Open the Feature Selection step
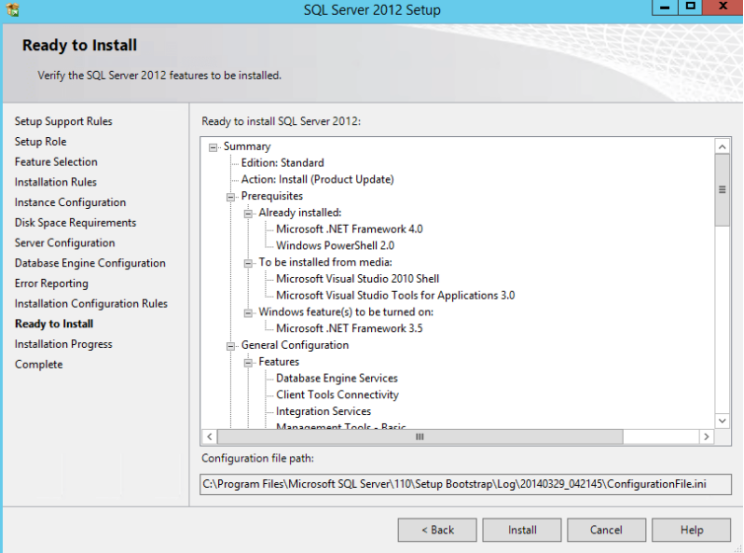This screenshot has width=744, height=553. (56, 162)
